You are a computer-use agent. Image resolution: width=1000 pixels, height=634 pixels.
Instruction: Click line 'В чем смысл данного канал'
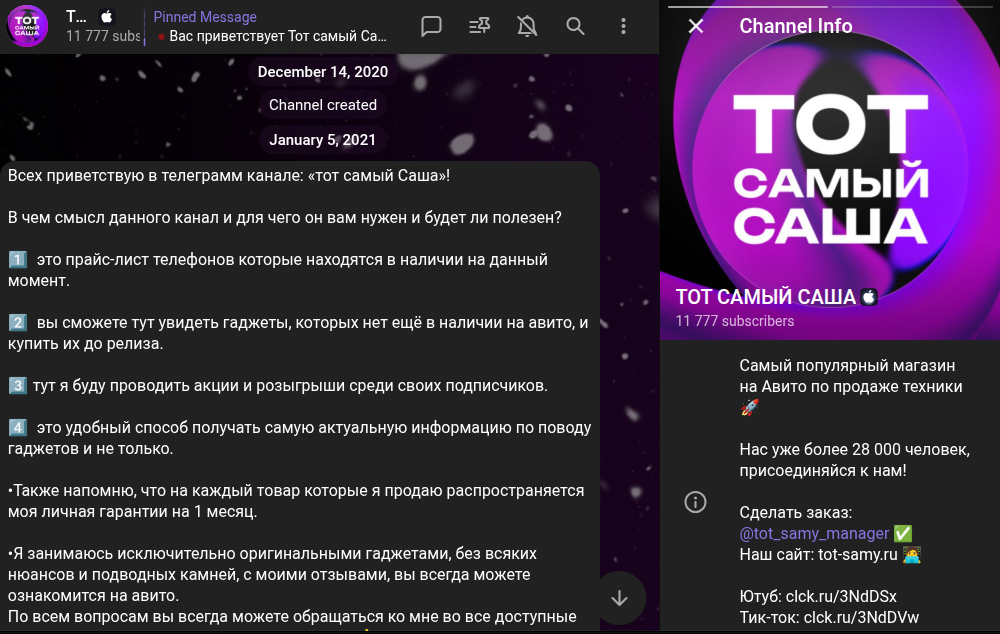click(284, 217)
